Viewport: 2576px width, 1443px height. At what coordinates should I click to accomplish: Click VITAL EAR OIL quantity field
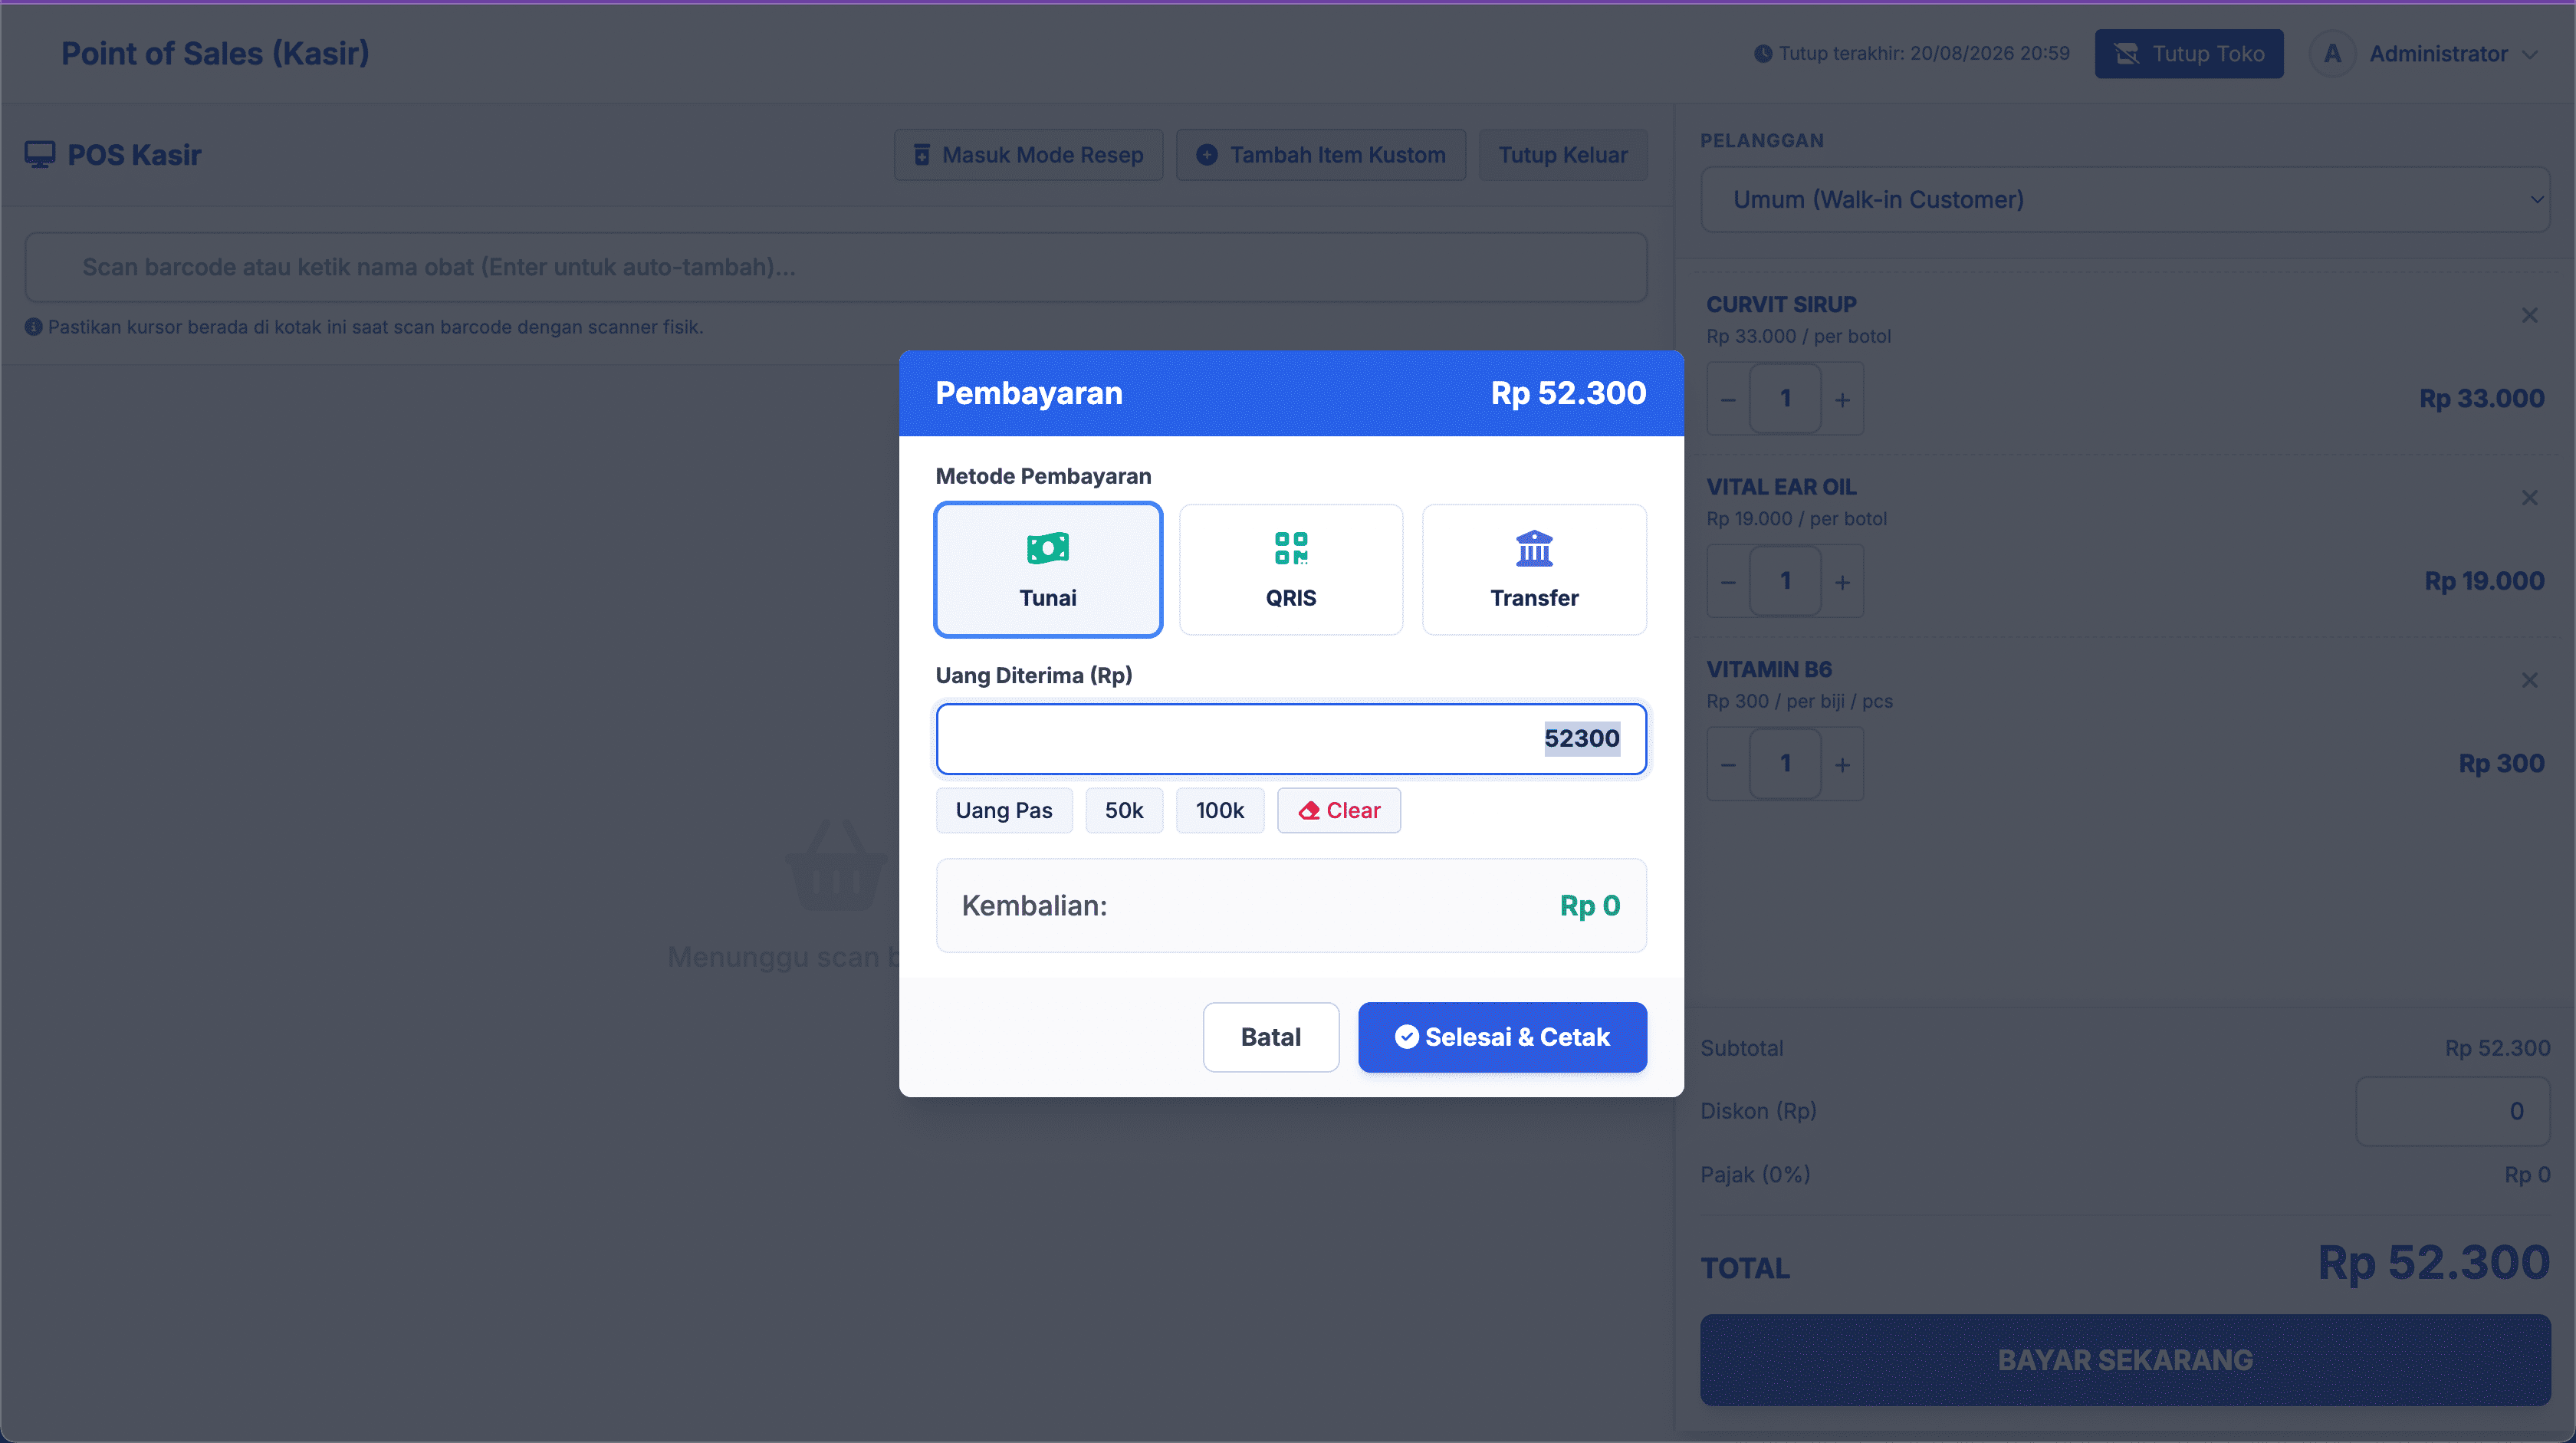coord(1785,581)
